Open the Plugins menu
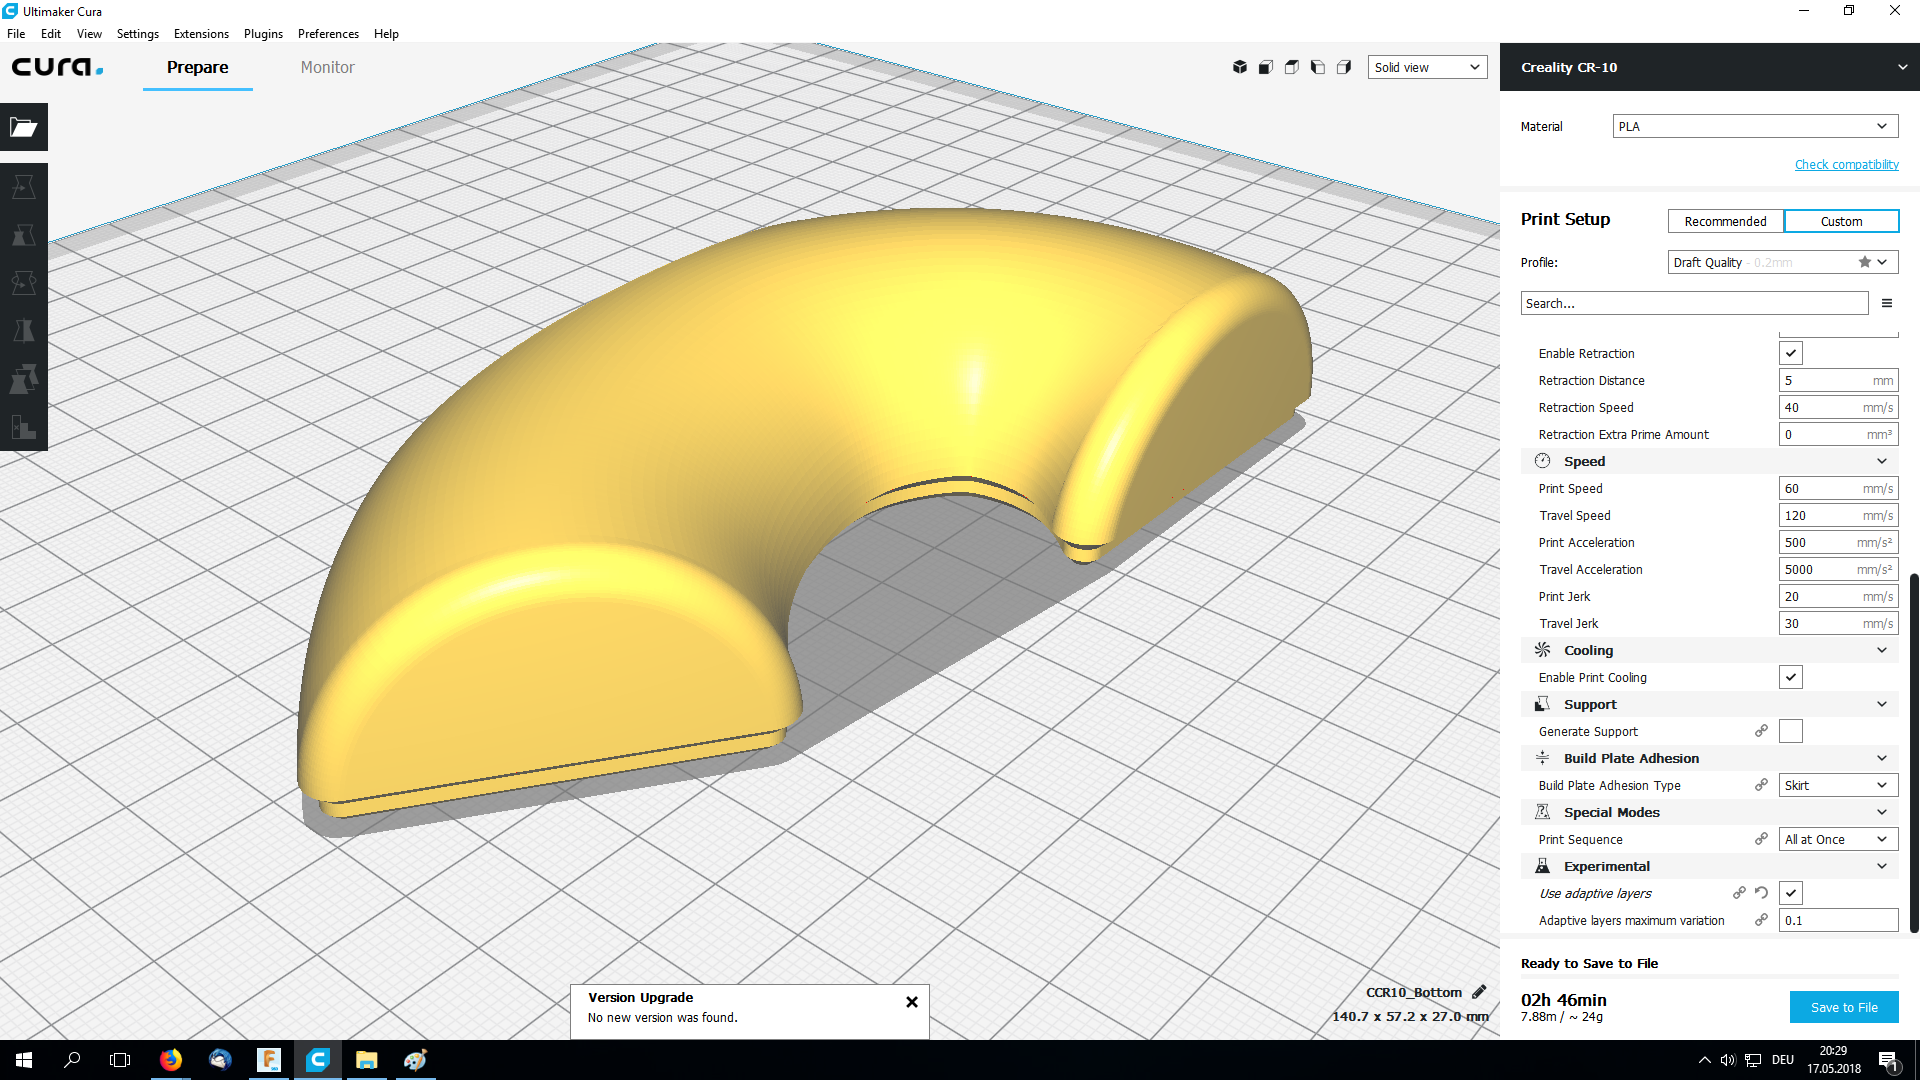 tap(263, 33)
